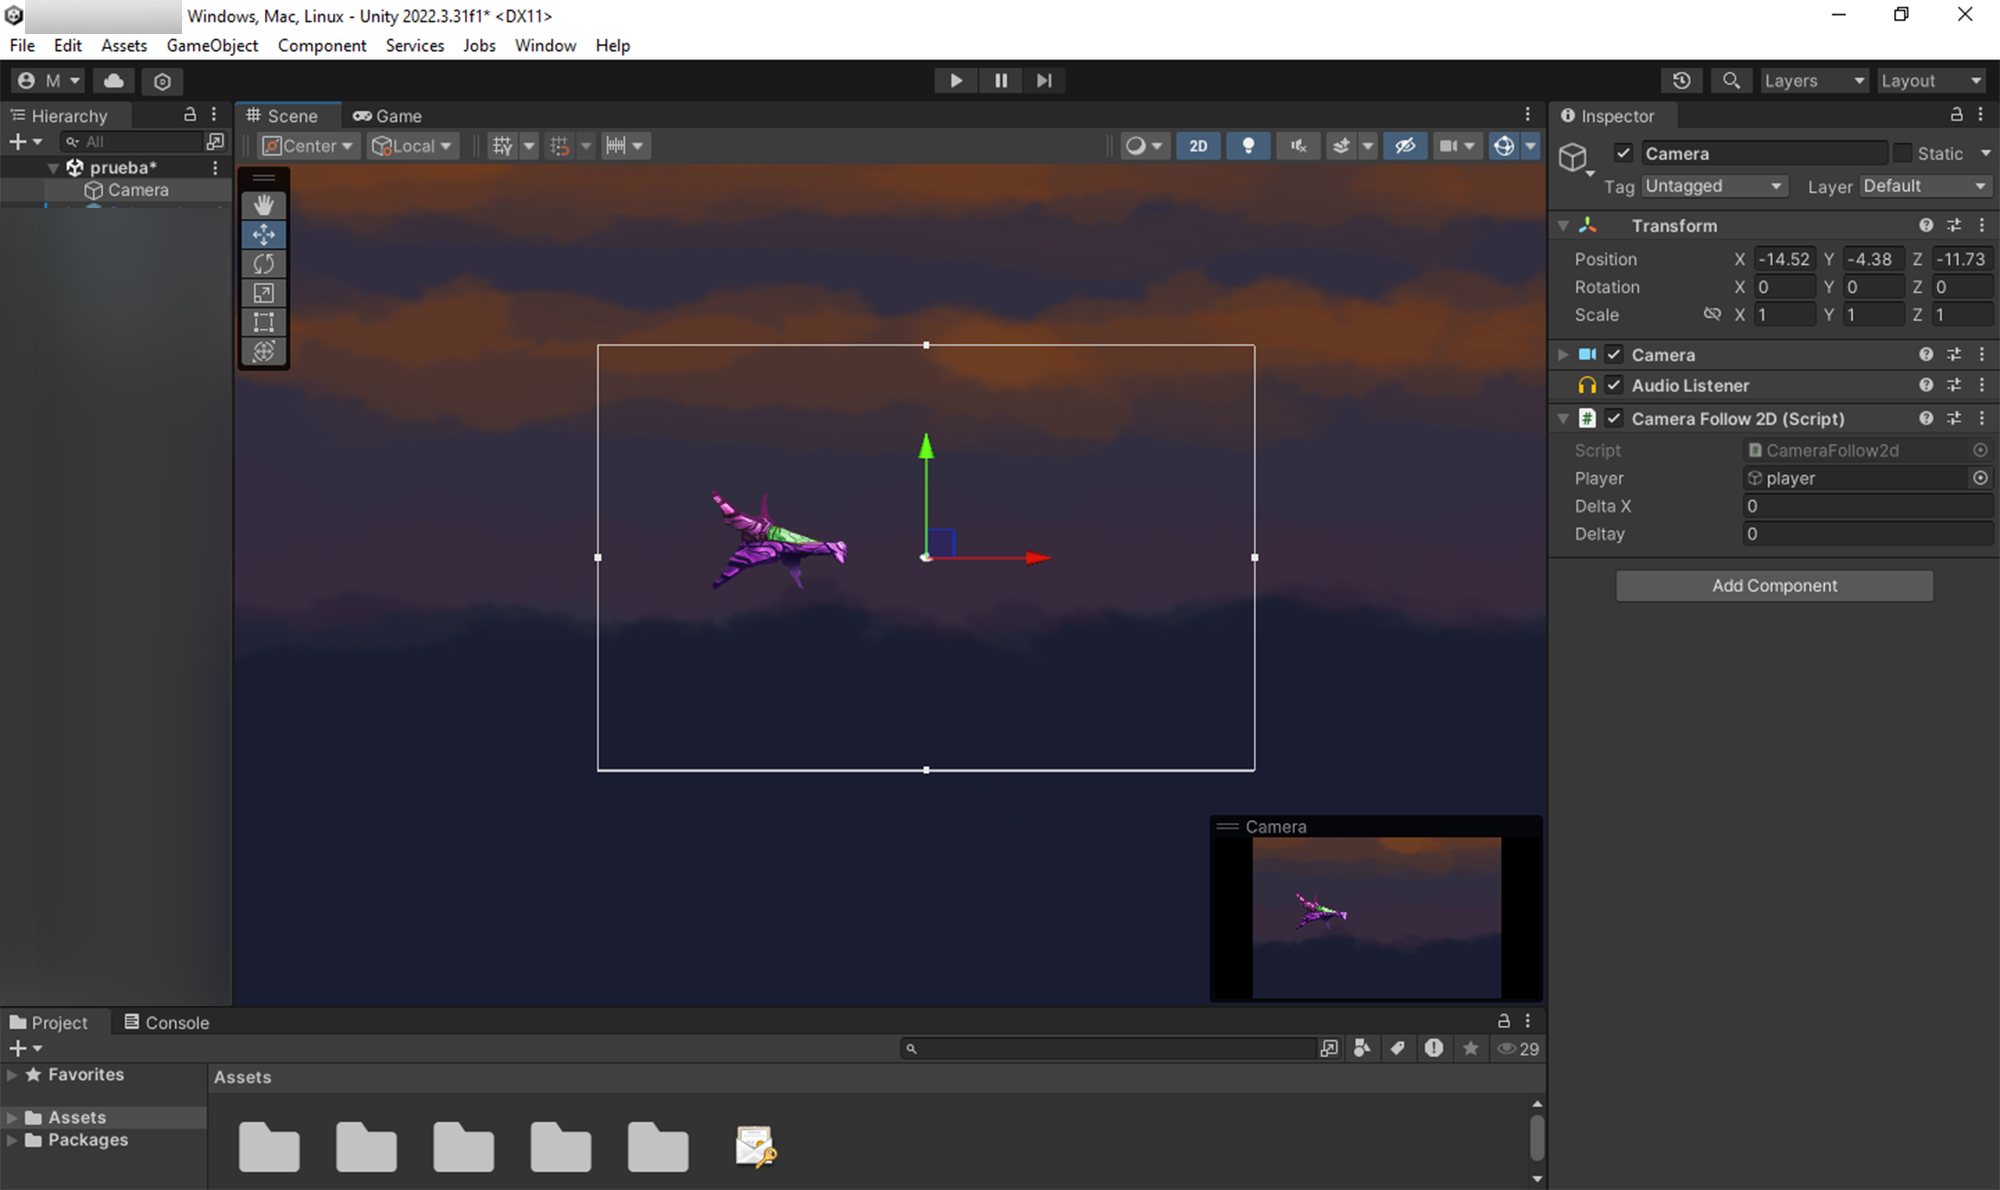Open the Layers dropdown

[x=1813, y=81]
